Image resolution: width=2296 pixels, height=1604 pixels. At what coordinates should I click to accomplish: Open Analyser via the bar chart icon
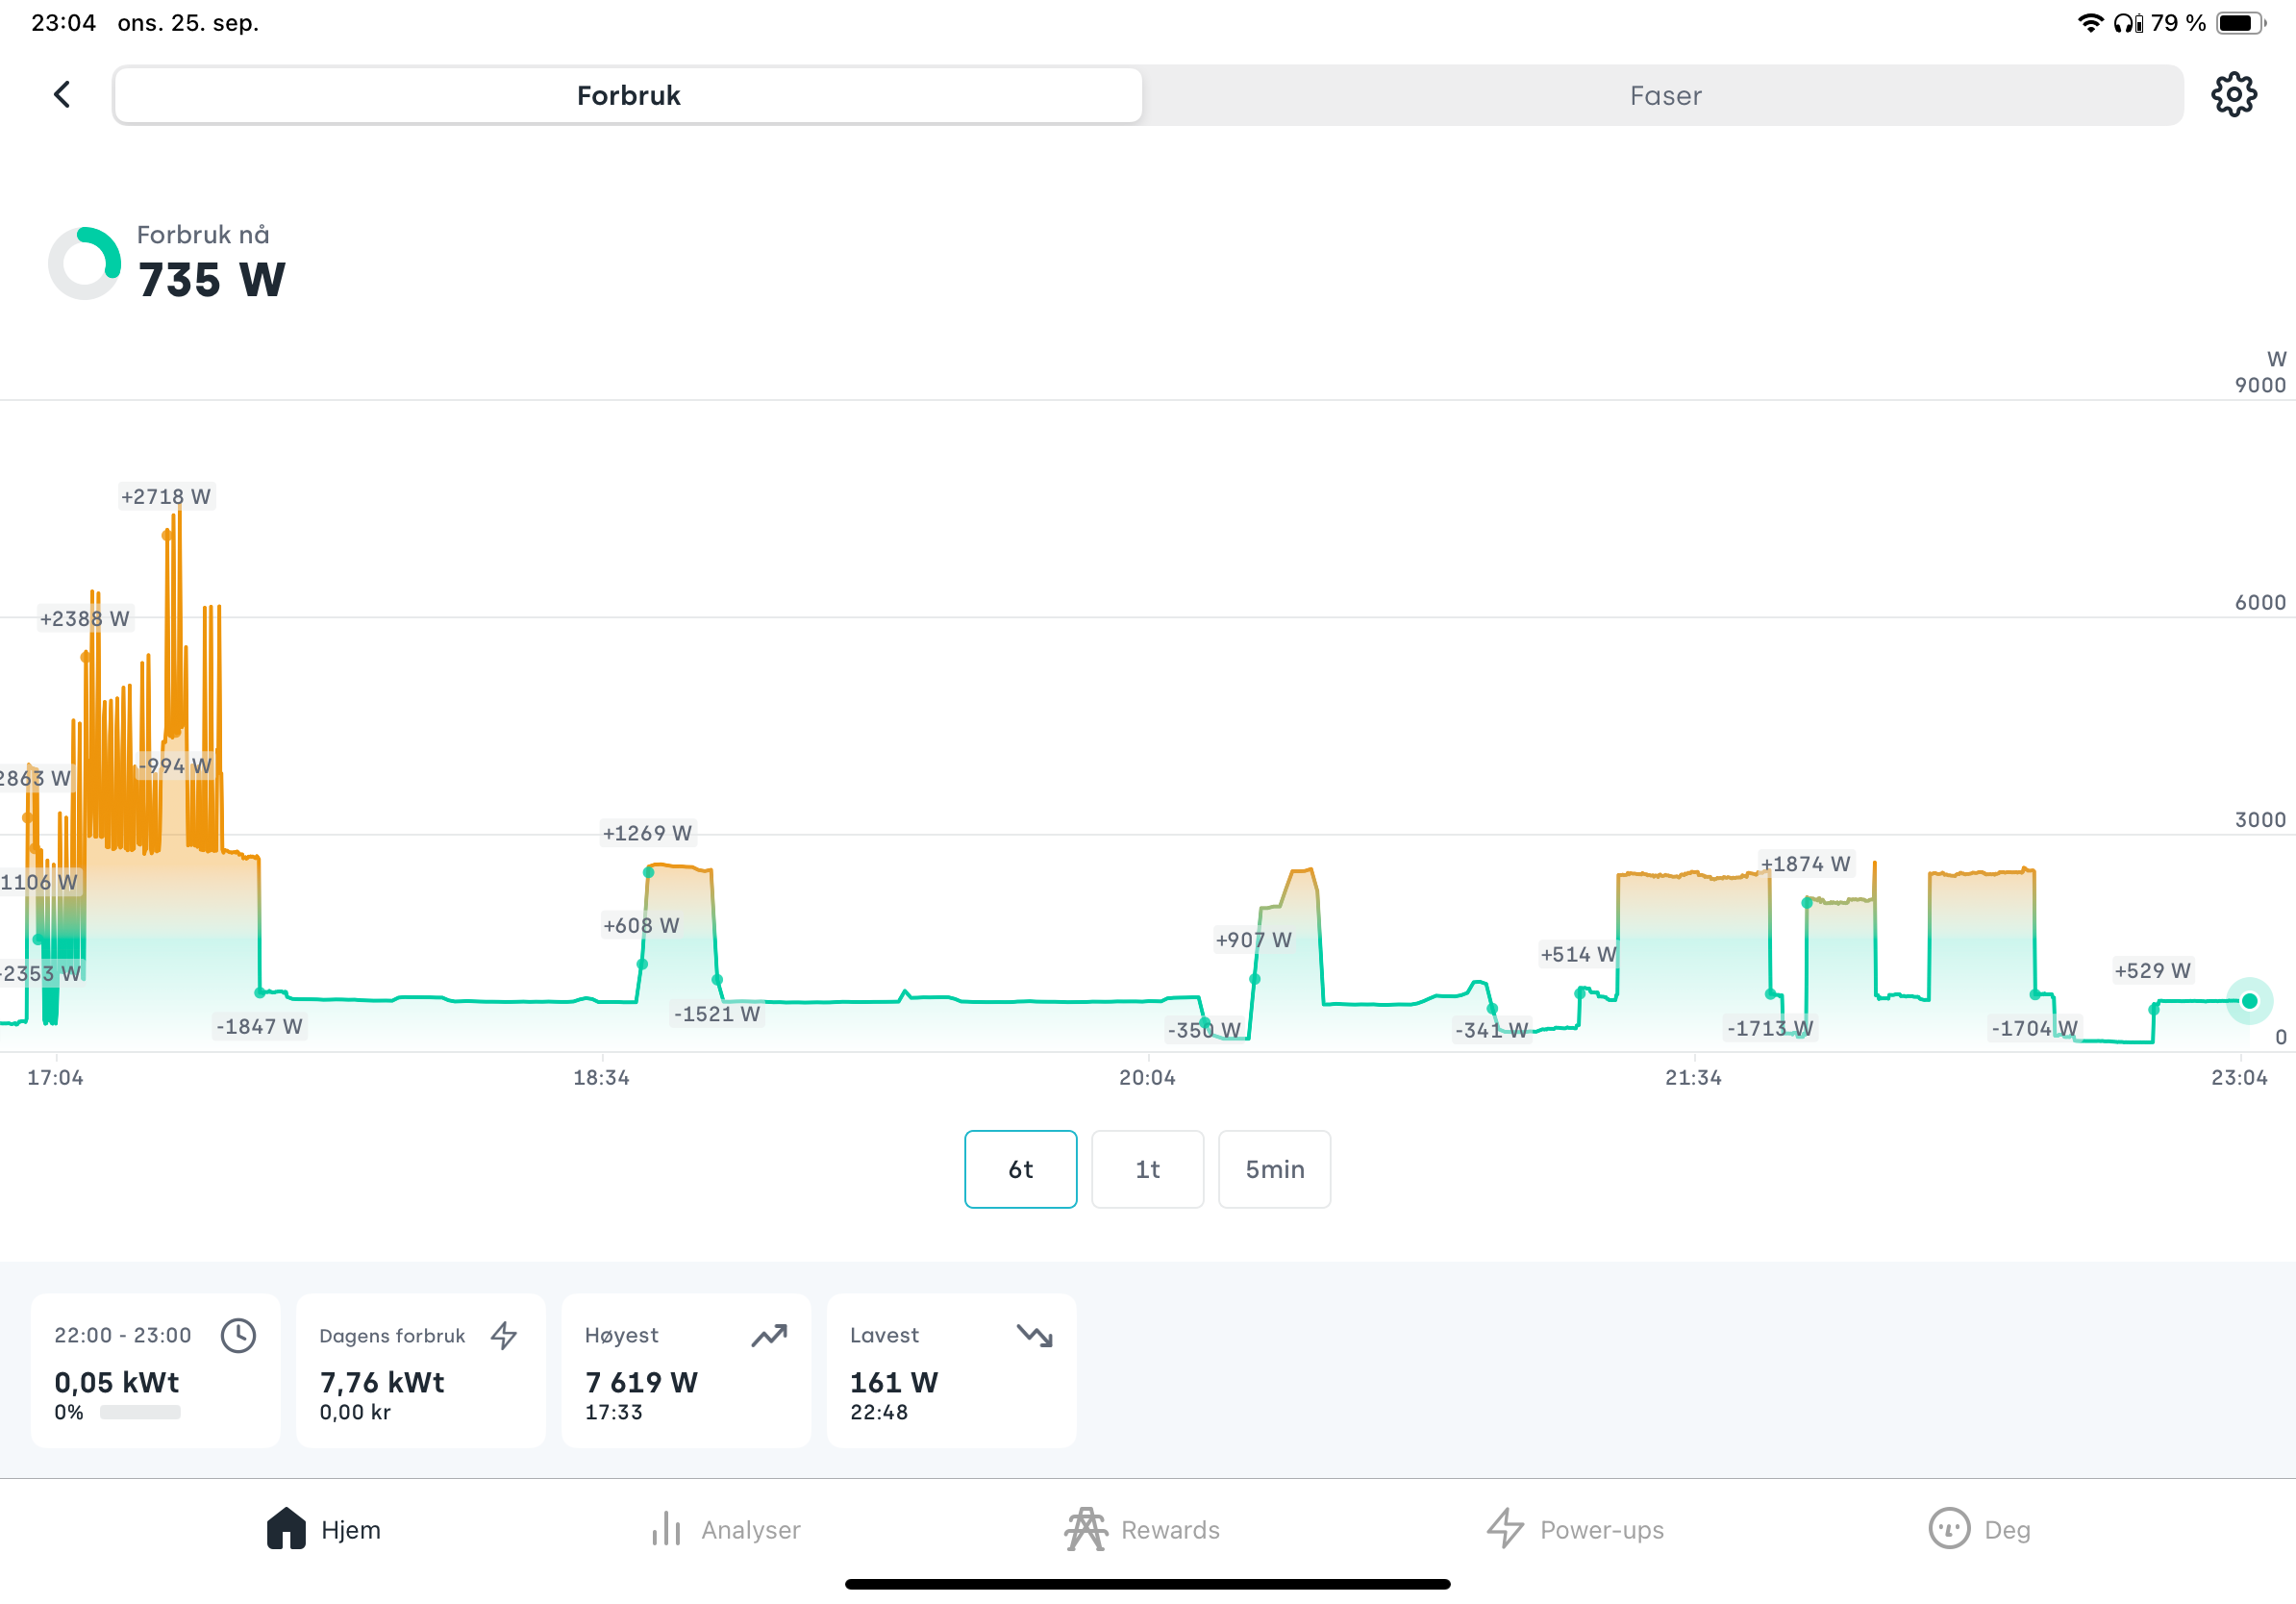[x=666, y=1529]
